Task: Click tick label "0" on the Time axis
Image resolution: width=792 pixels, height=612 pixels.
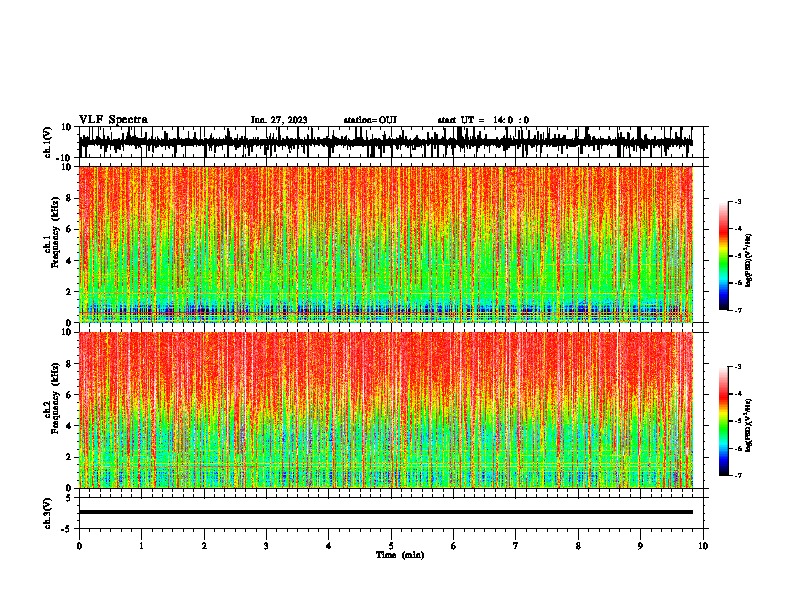Action: coord(79,546)
